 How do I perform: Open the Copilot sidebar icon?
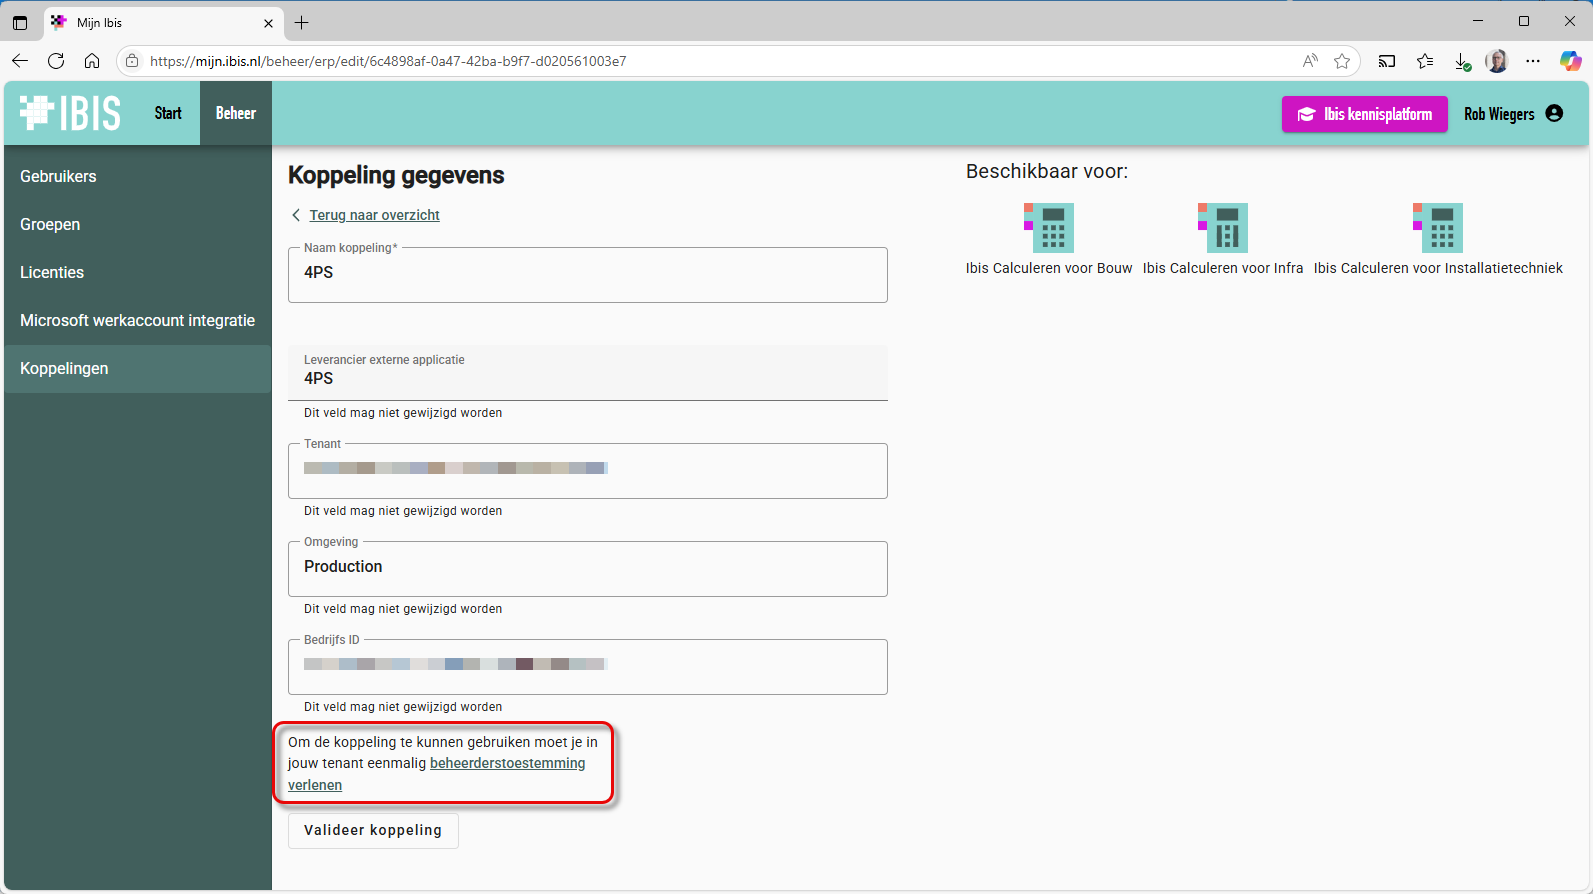(x=1570, y=61)
